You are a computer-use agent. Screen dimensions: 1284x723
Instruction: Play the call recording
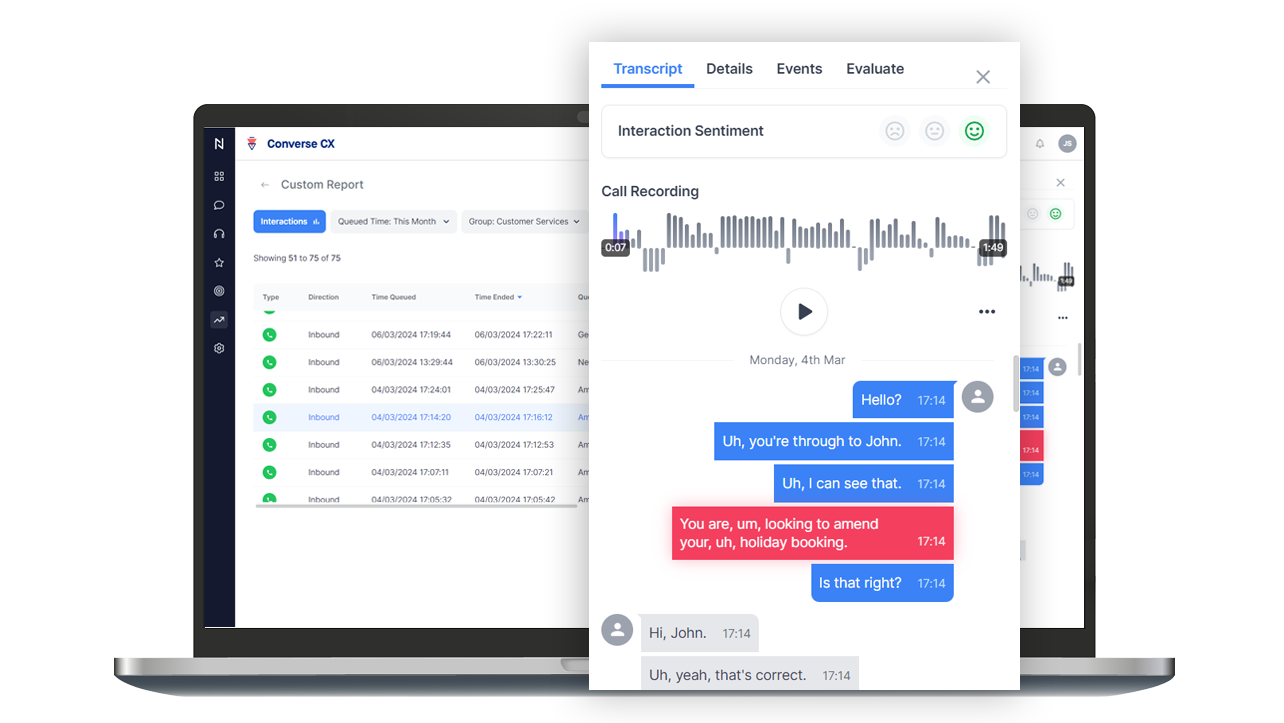point(804,311)
